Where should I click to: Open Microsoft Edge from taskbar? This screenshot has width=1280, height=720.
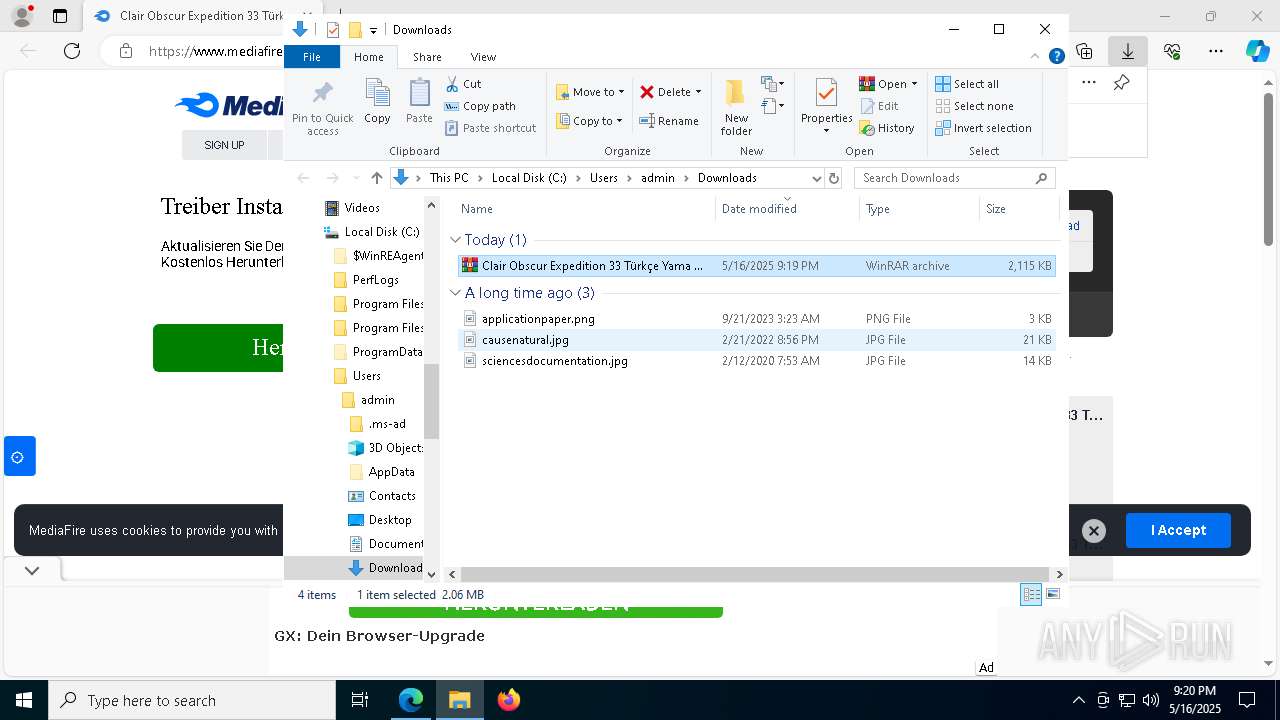coord(411,700)
